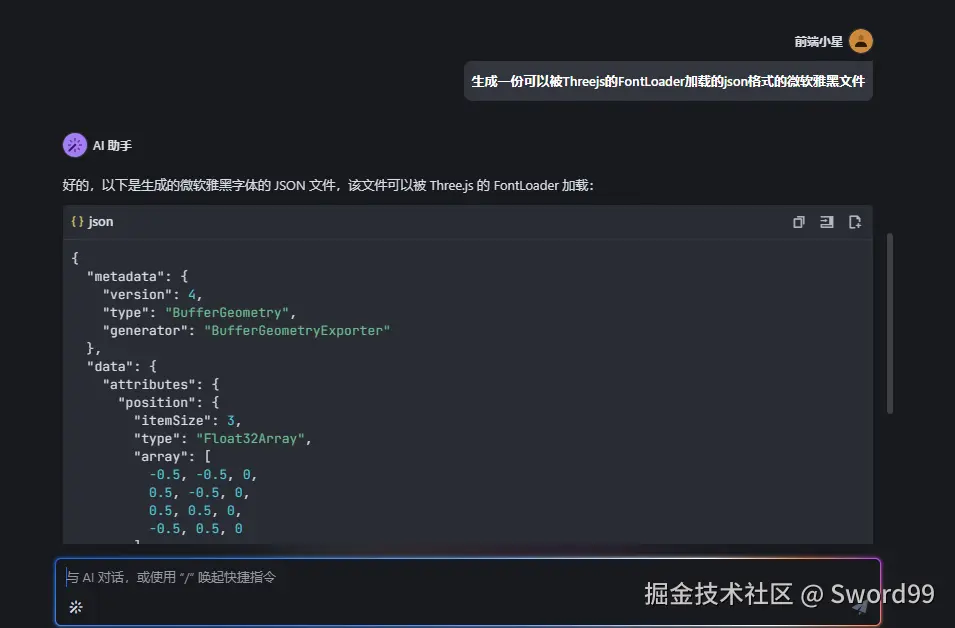955x628 pixels.
Task: Click the "version": 4 line
Action: click(152, 295)
